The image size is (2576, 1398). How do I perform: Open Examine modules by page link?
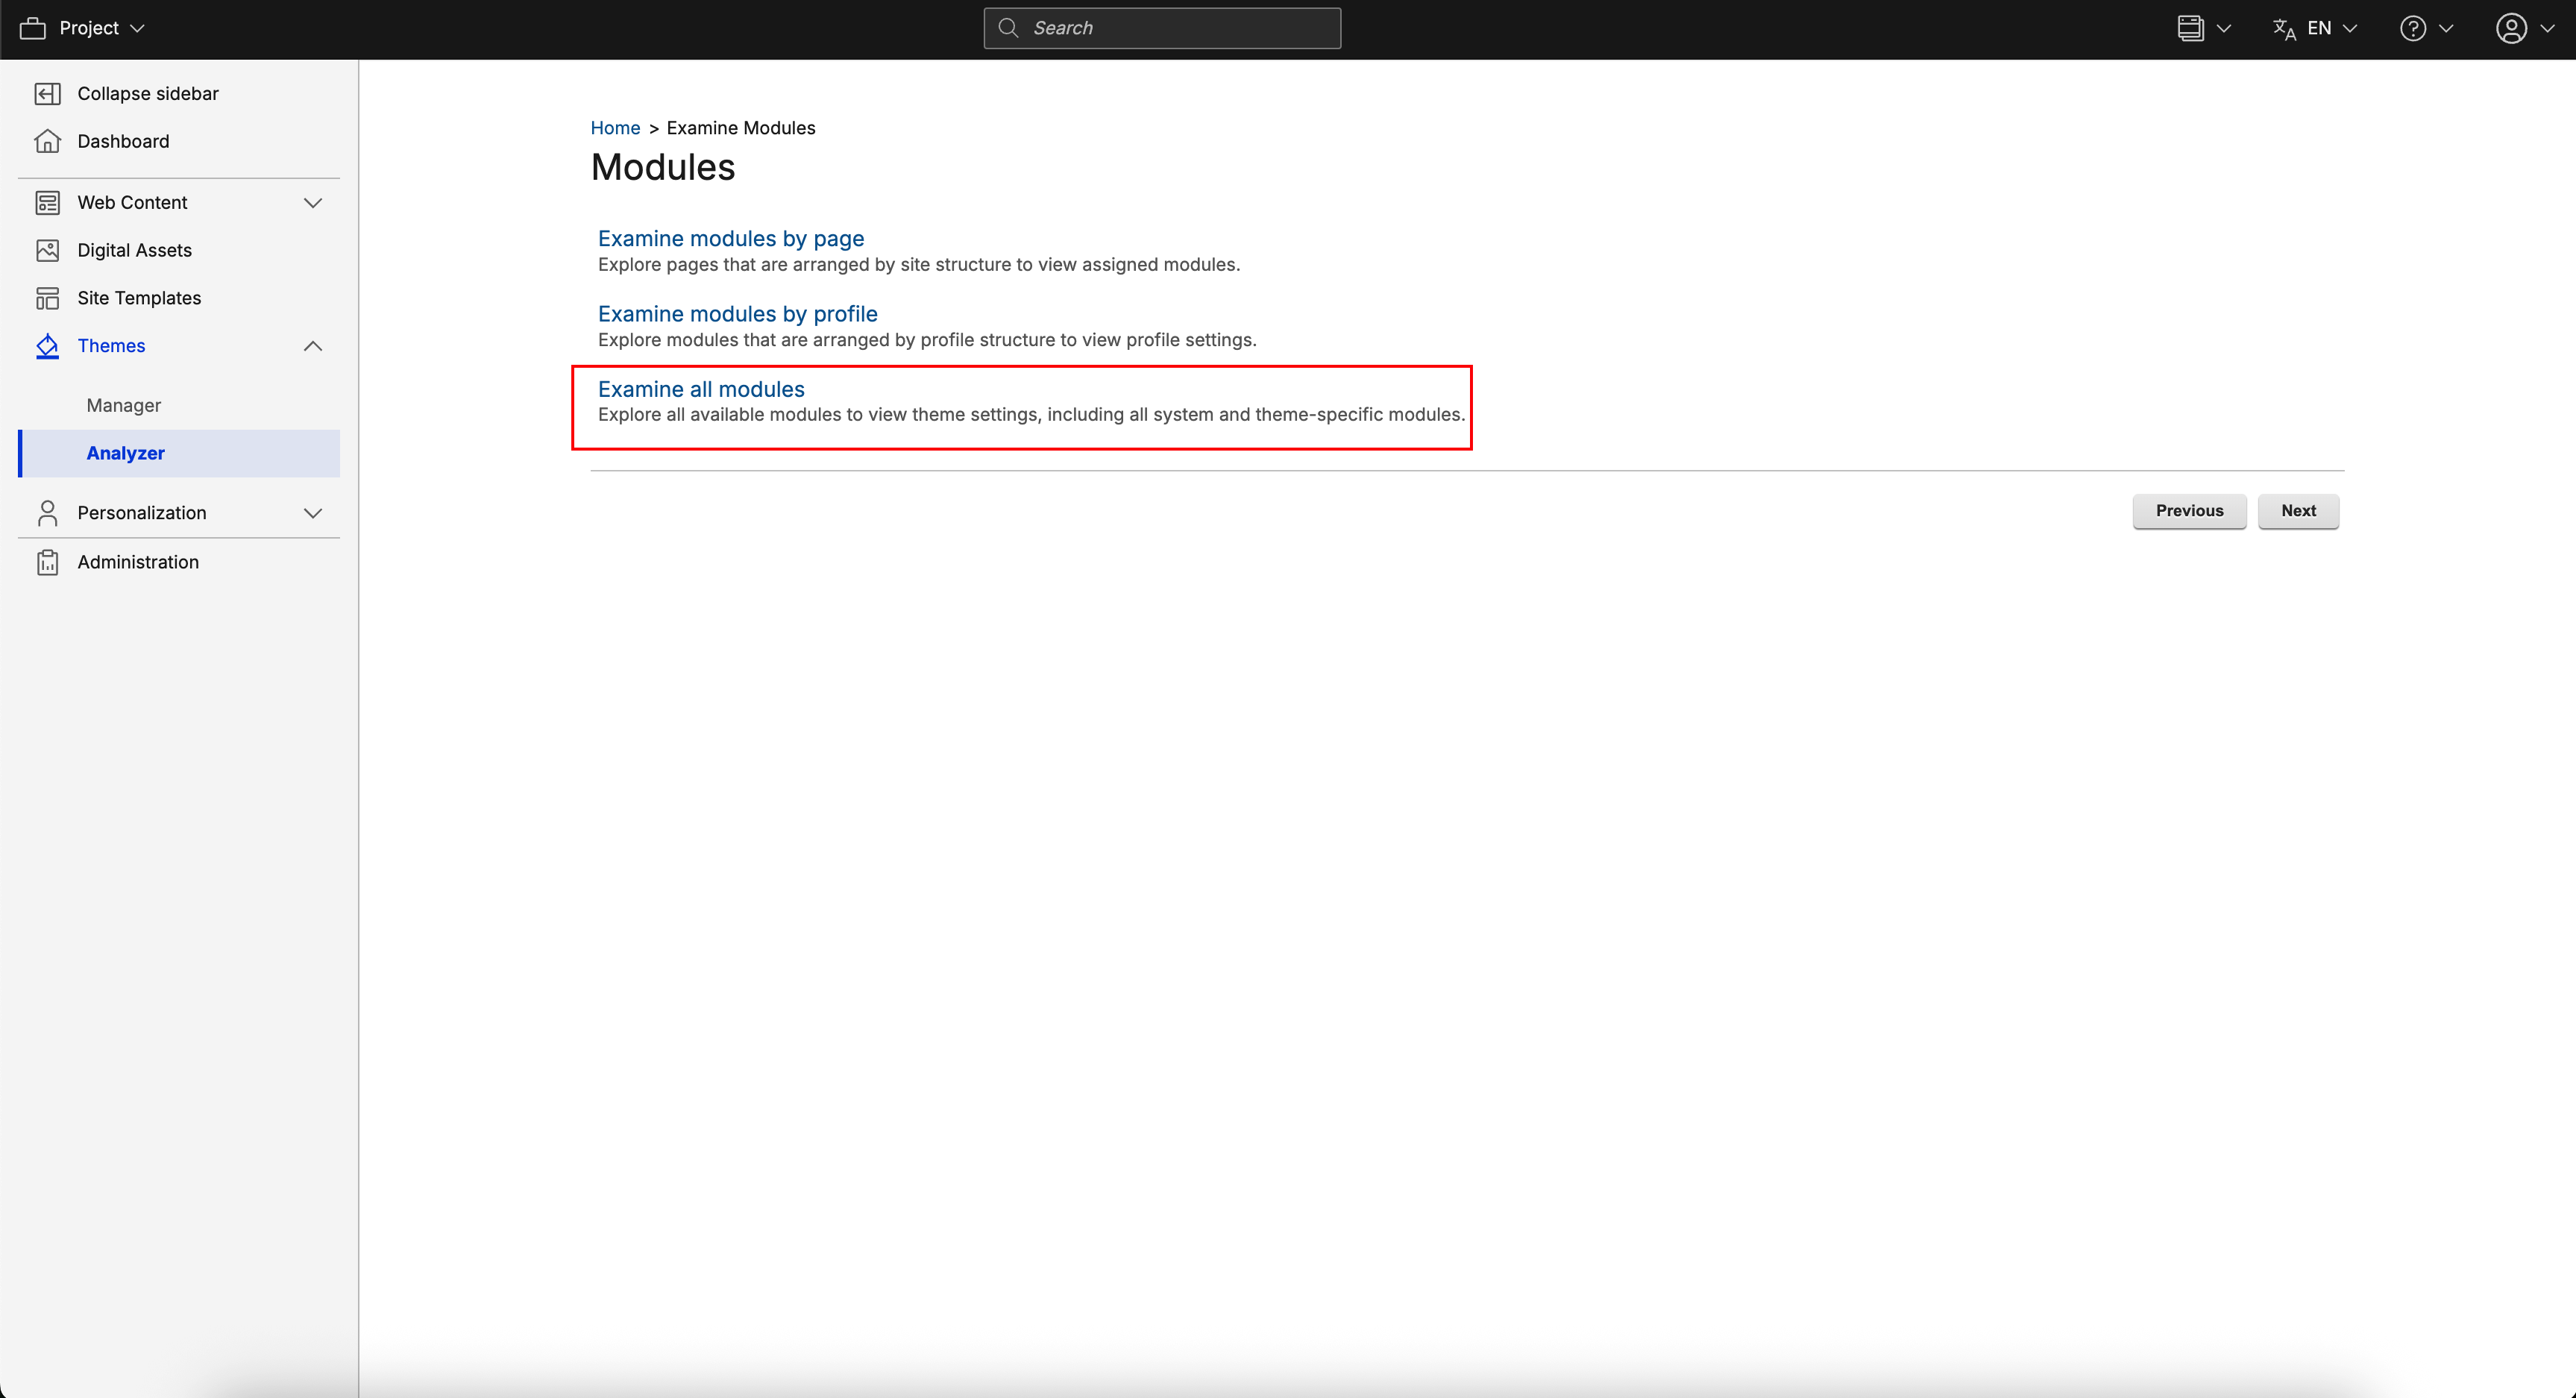point(730,238)
